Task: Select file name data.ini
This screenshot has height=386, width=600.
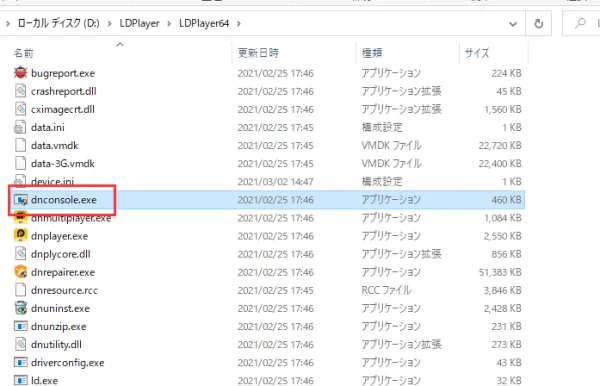Action: coord(48,127)
